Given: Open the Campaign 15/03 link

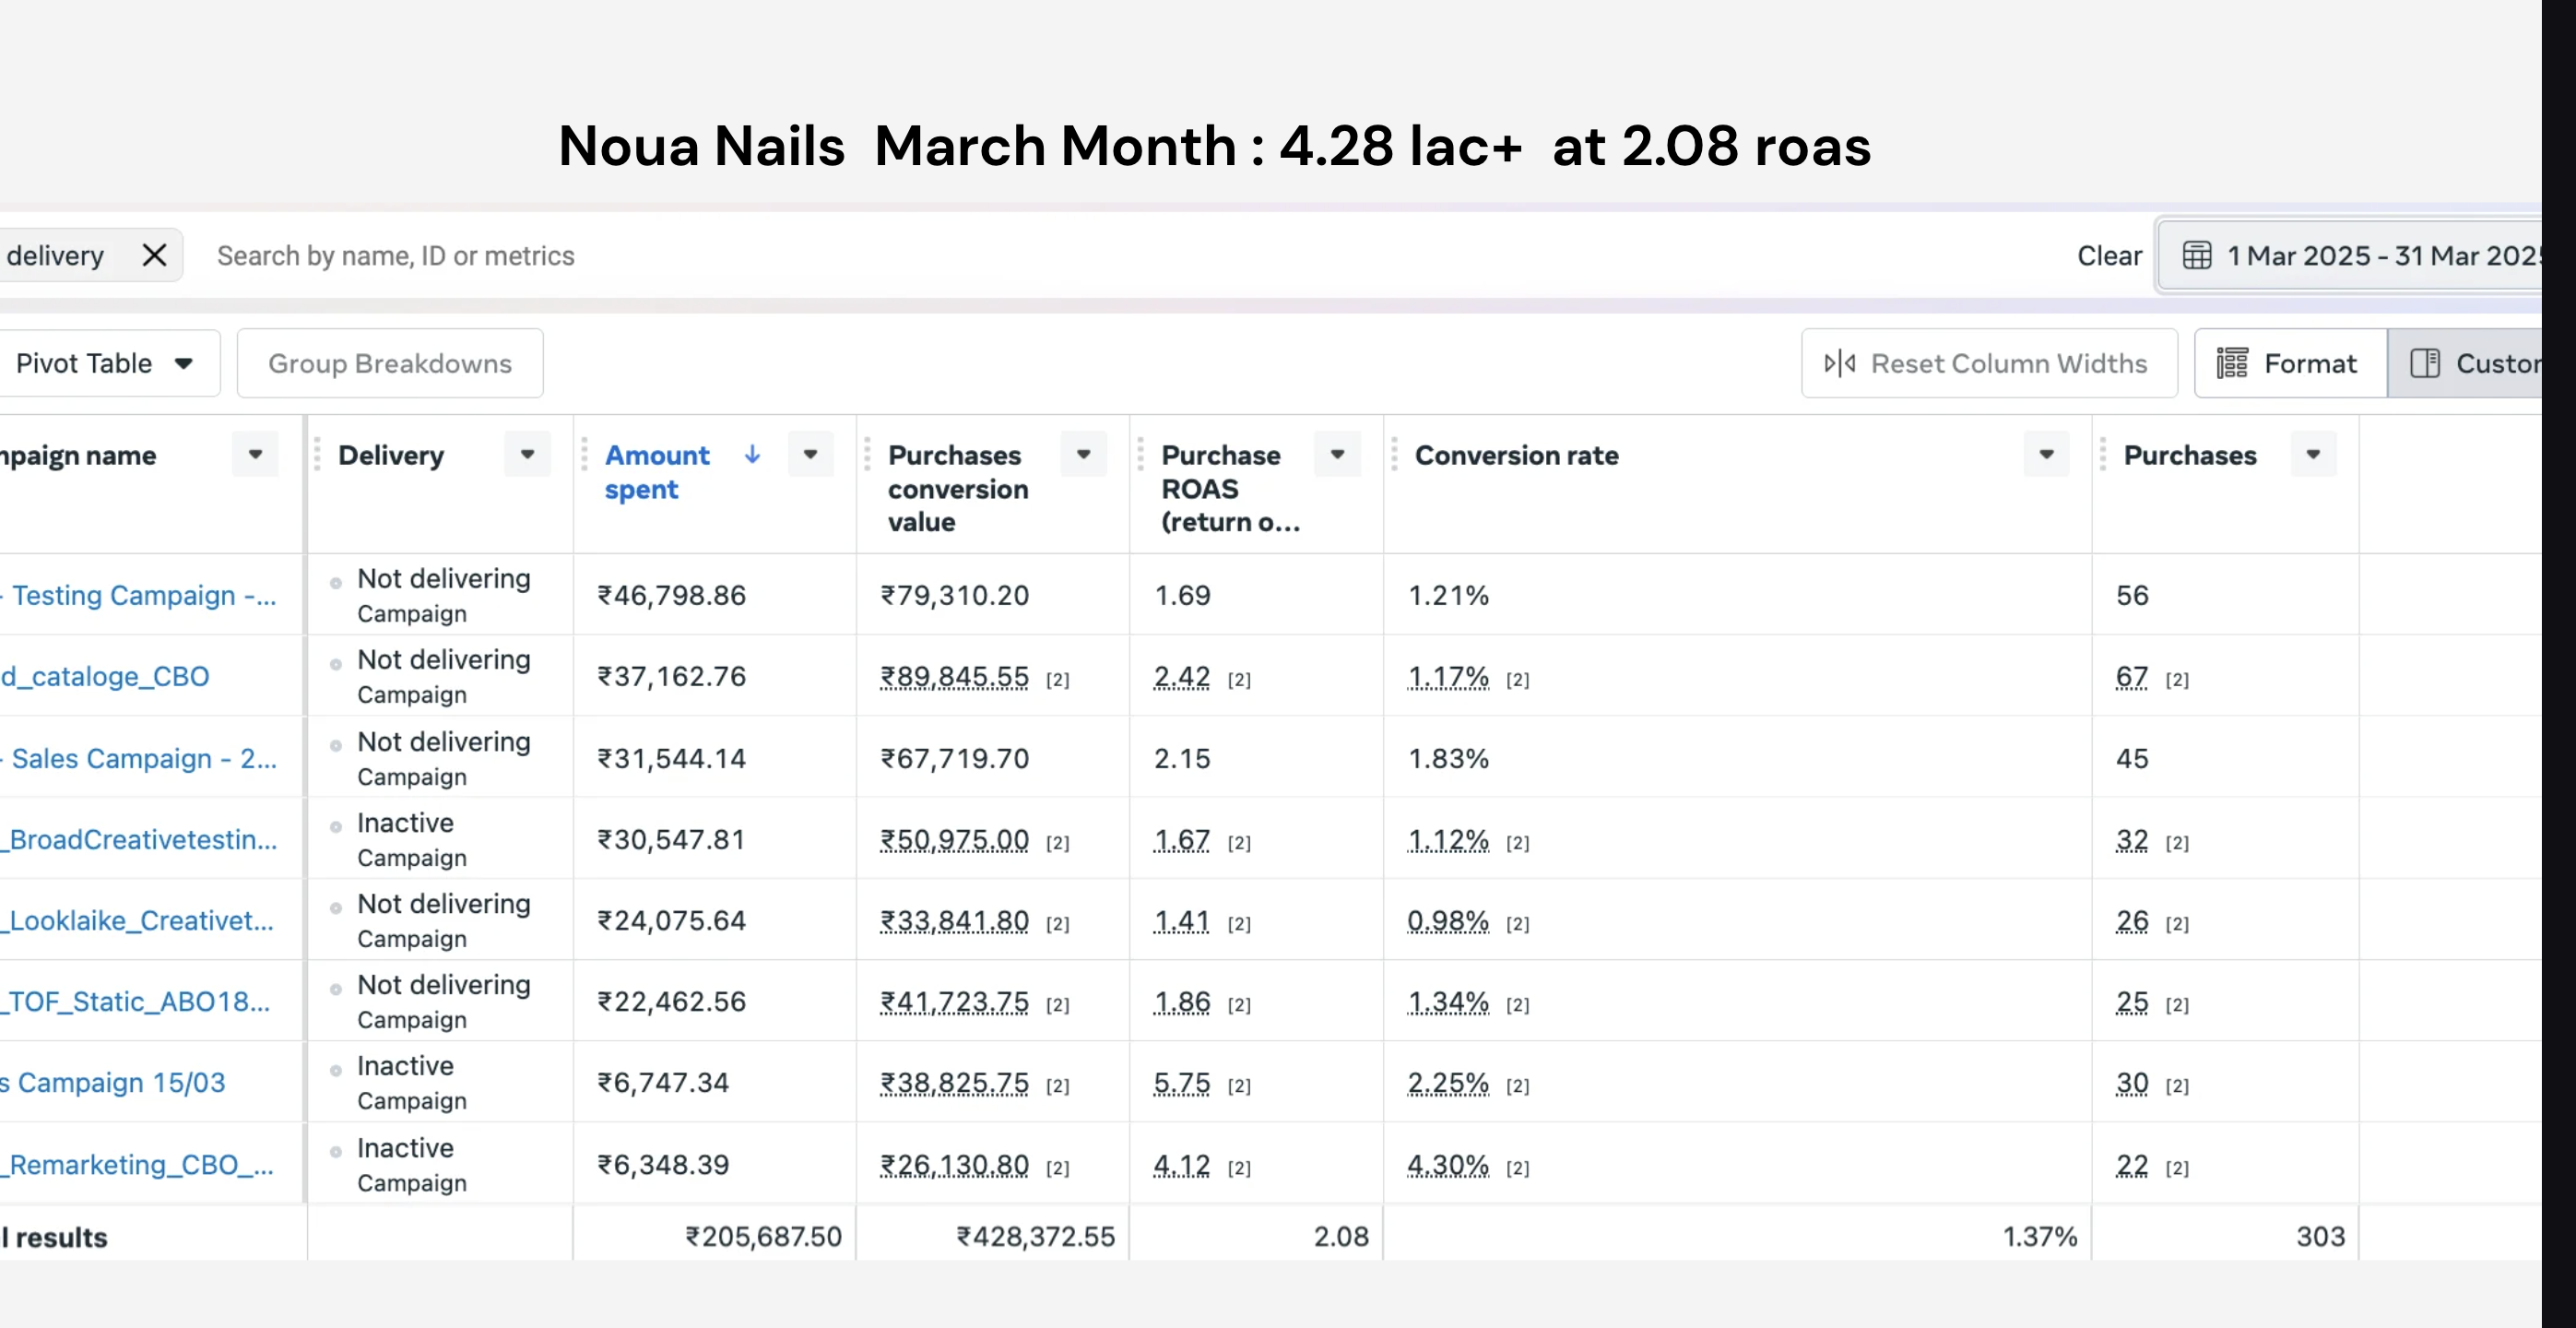Looking at the screenshot, I should coord(112,1082).
